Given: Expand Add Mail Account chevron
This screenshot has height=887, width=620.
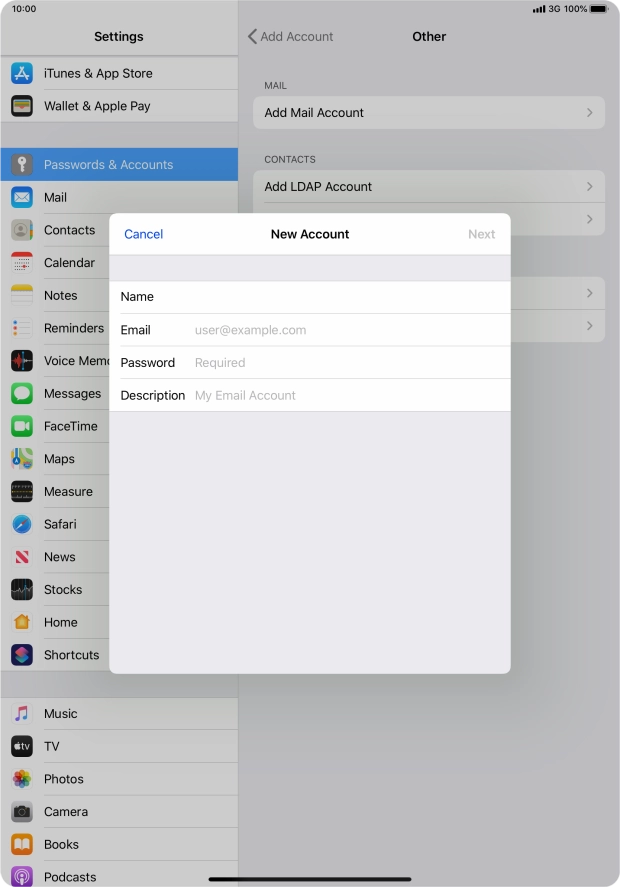Looking at the screenshot, I should [x=590, y=113].
